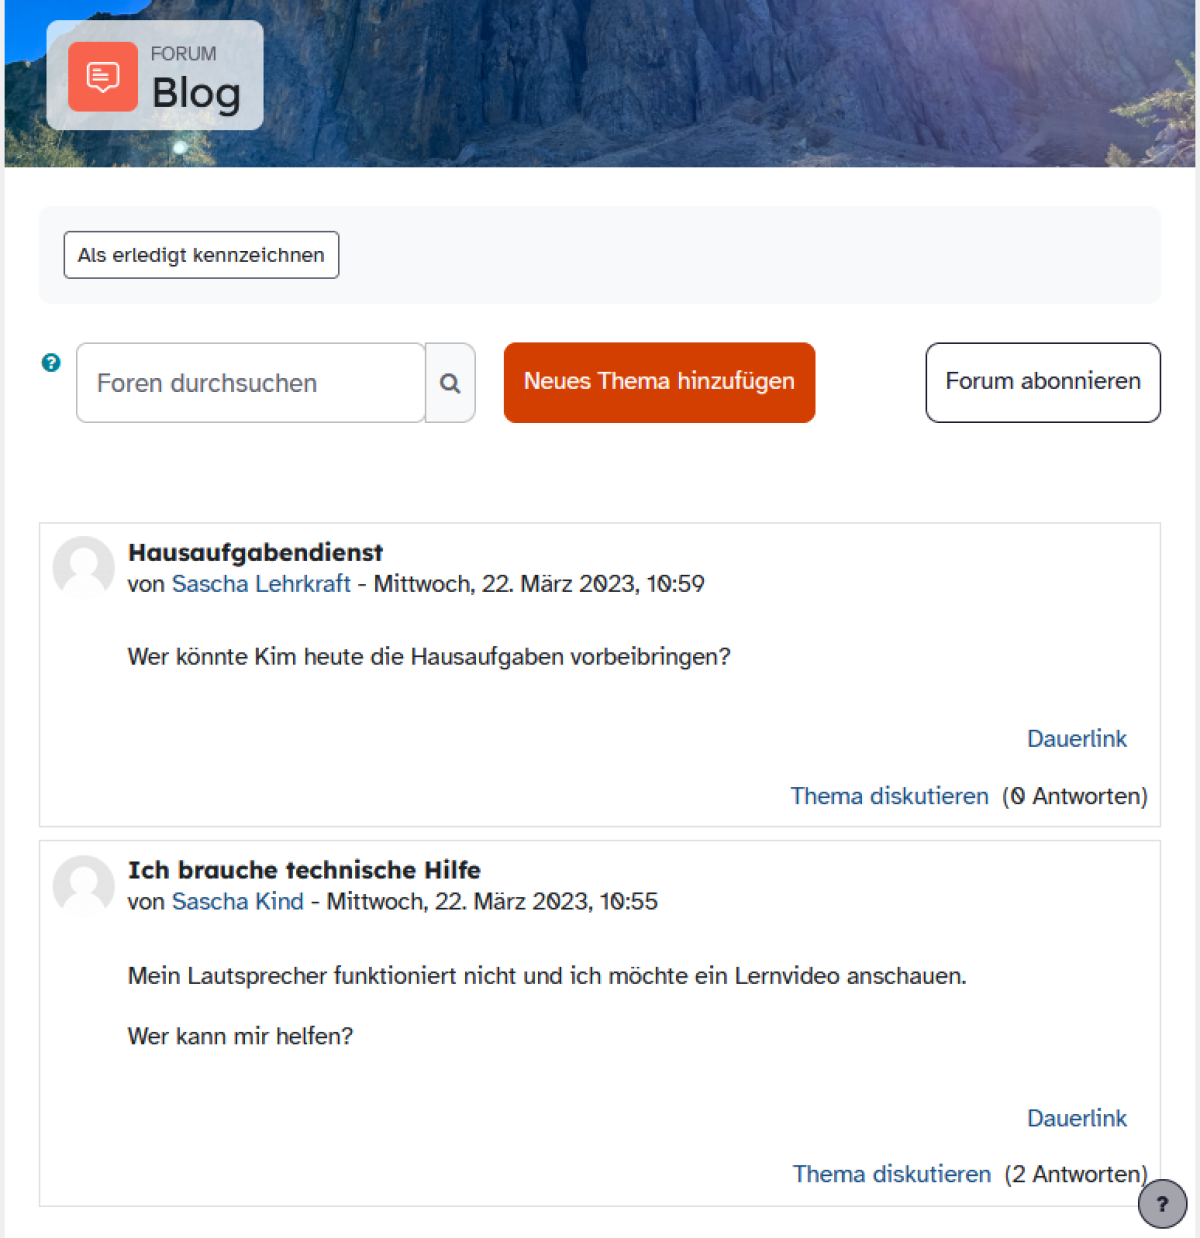The image size is (1200, 1238).
Task: Click the orange forum activity icon
Action: click(x=102, y=77)
